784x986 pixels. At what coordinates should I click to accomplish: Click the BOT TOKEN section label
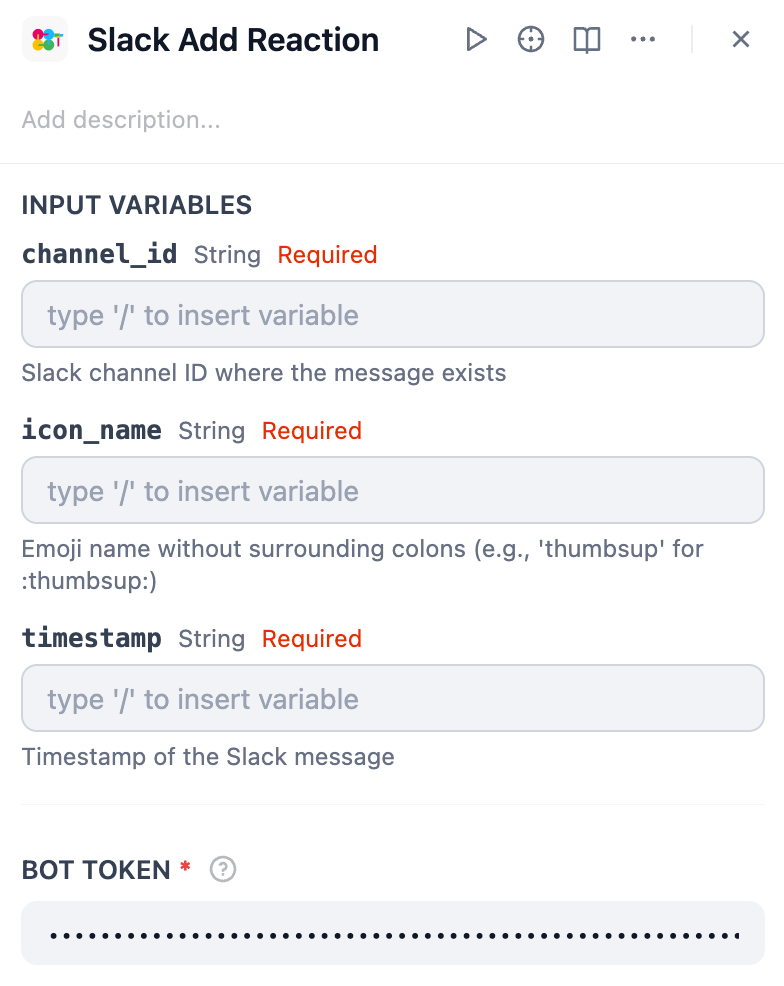point(96,870)
